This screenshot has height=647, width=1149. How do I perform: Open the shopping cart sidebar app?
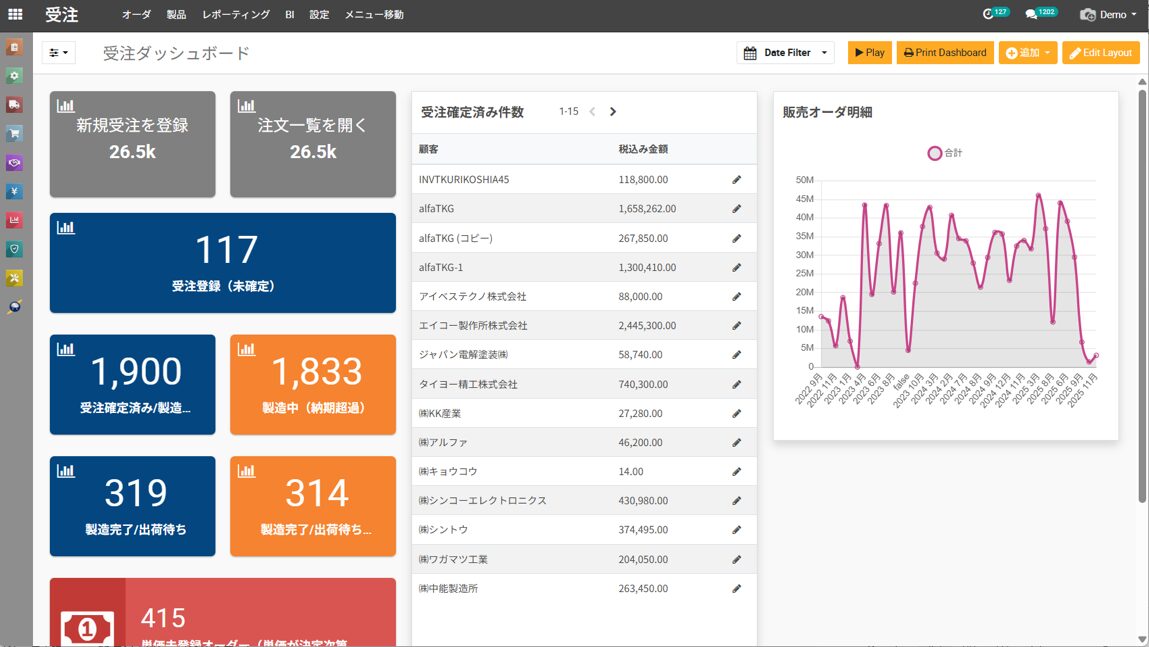coord(14,134)
